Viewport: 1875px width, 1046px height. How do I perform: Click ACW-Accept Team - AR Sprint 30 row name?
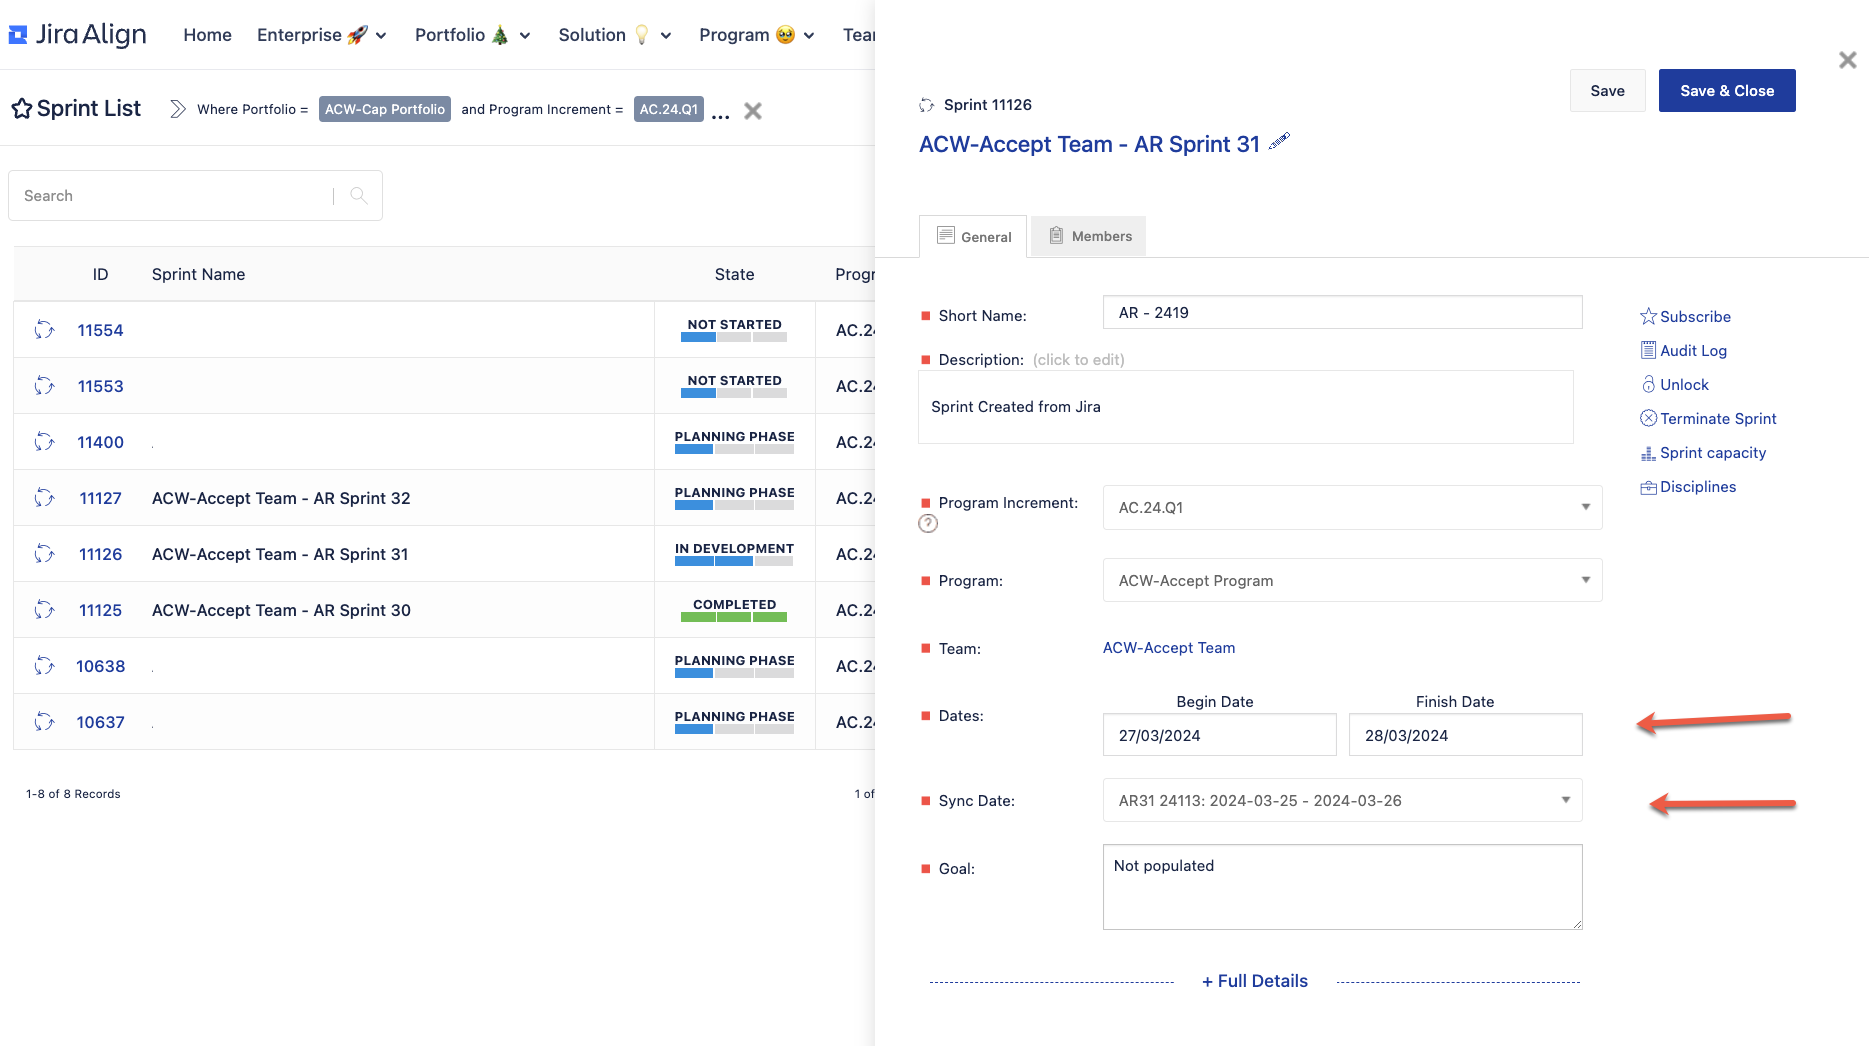pos(281,610)
